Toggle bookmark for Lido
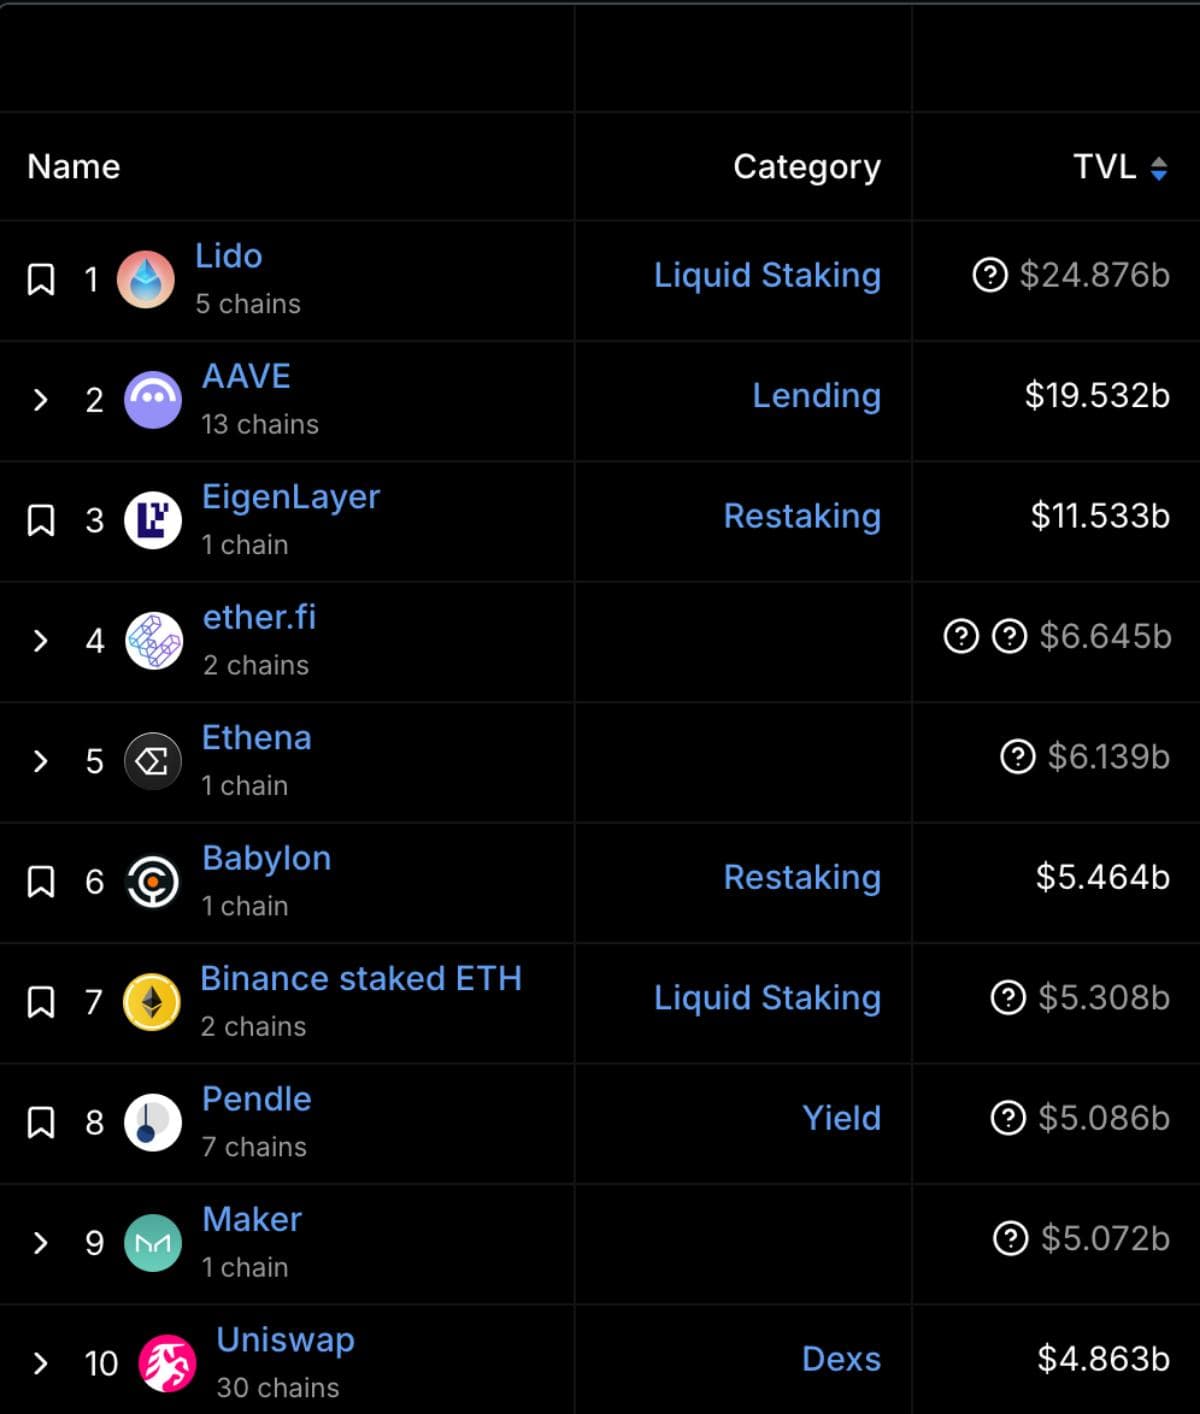The height and width of the screenshot is (1414, 1200). click(x=41, y=280)
